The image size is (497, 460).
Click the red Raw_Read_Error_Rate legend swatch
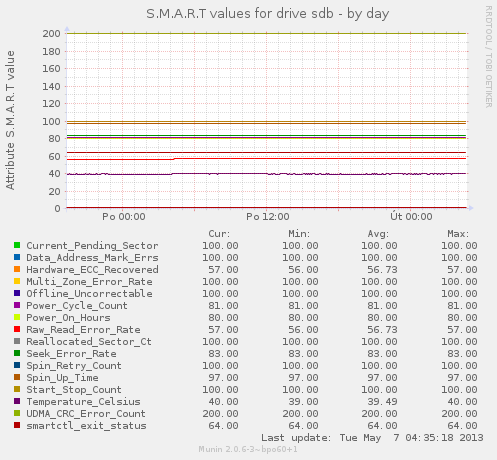coord(17,329)
